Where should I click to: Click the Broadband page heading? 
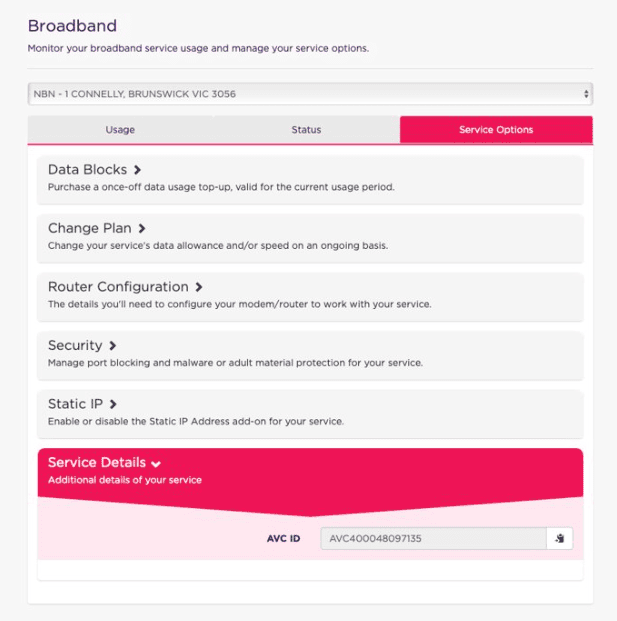[72, 26]
